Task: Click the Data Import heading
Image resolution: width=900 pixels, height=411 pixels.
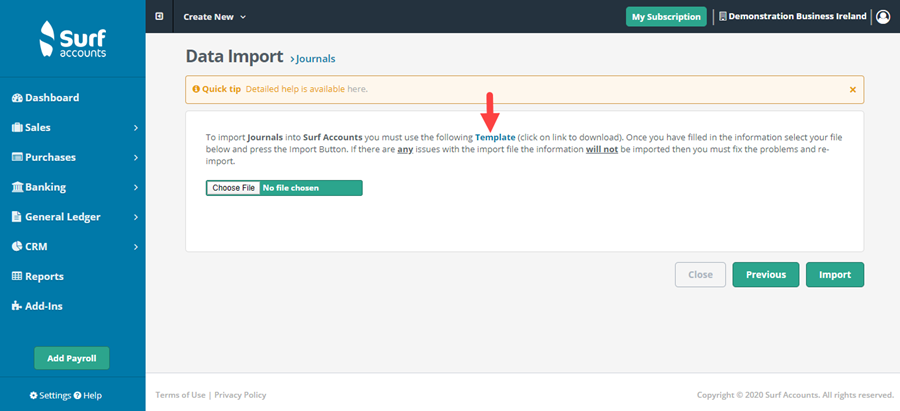Action: click(x=234, y=56)
